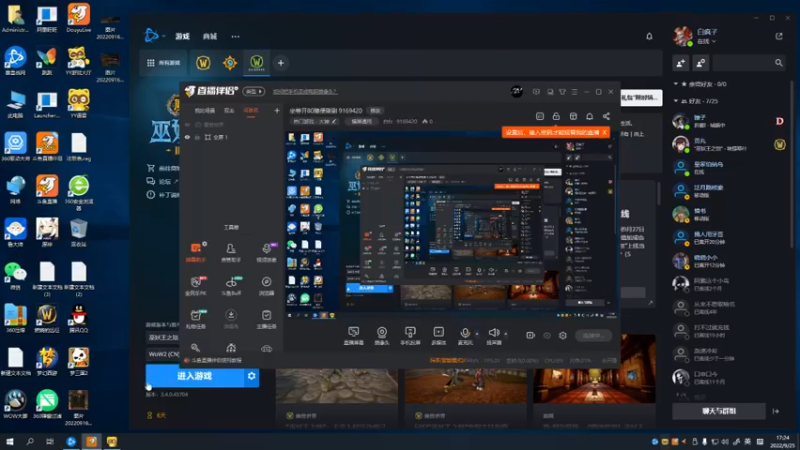This screenshot has width=800, height=450.
Task: Open Battle.net notifications bell
Action: [x=649, y=36]
